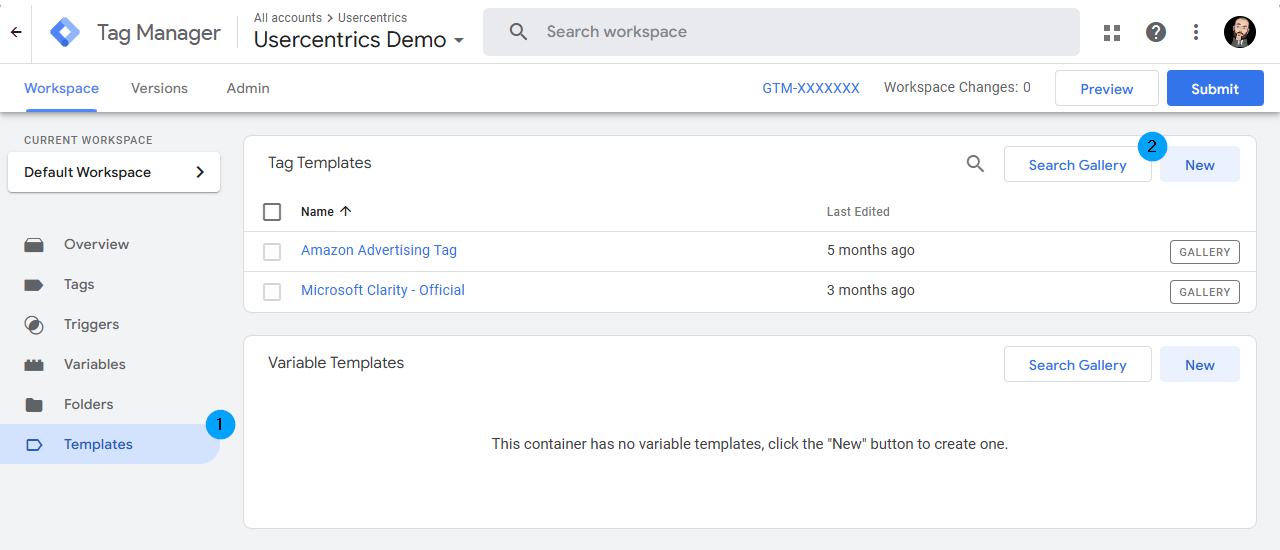Switch to the Workspace tab

(x=61, y=88)
